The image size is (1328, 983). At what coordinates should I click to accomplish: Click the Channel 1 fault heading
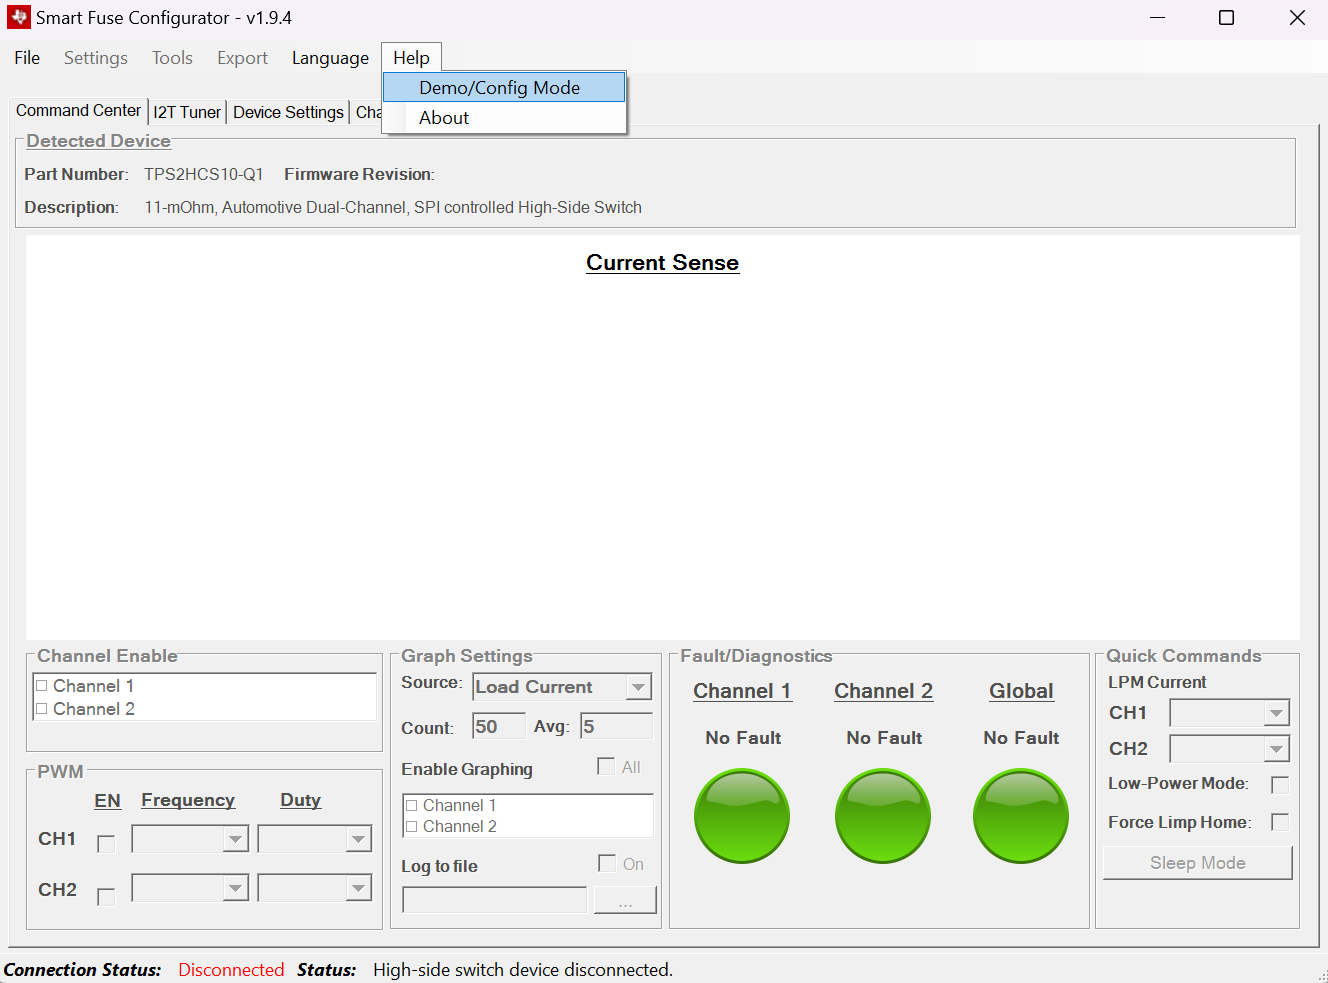[742, 691]
